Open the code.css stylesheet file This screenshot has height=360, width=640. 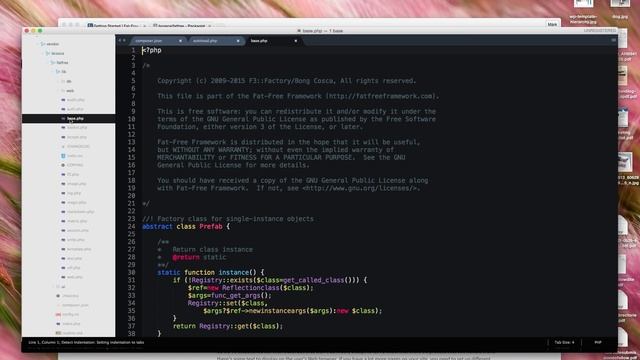click(x=75, y=156)
